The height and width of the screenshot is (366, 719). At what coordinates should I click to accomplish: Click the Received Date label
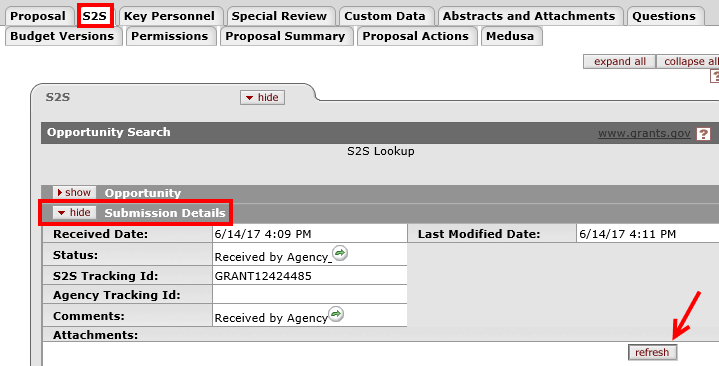(100, 234)
